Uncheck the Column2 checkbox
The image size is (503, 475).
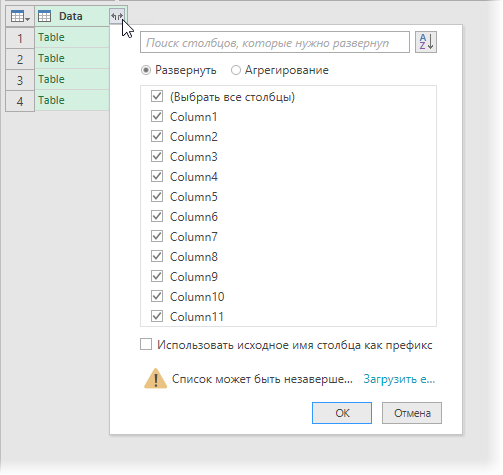[157, 136]
